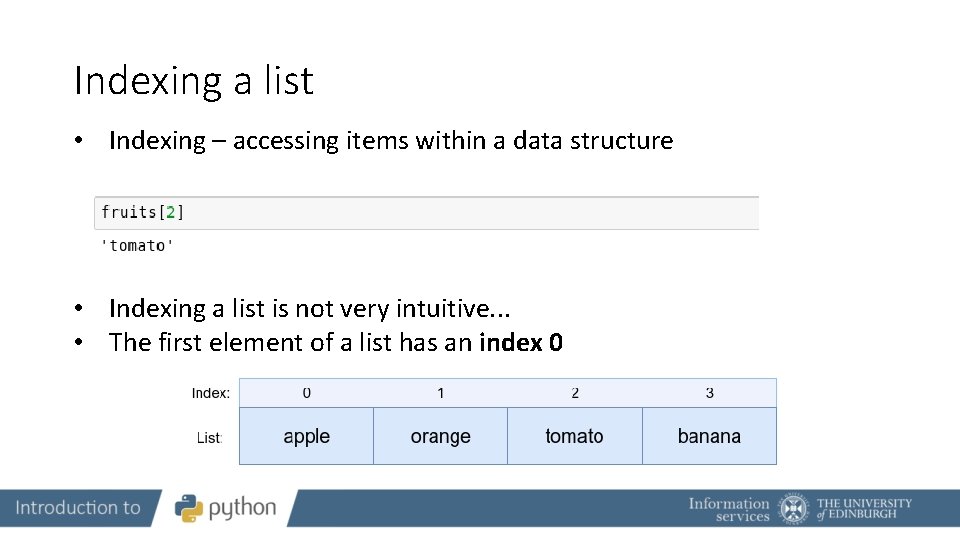Select the banana list cell
The height and width of the screenshot is (540, 960).
click(709, 436)
